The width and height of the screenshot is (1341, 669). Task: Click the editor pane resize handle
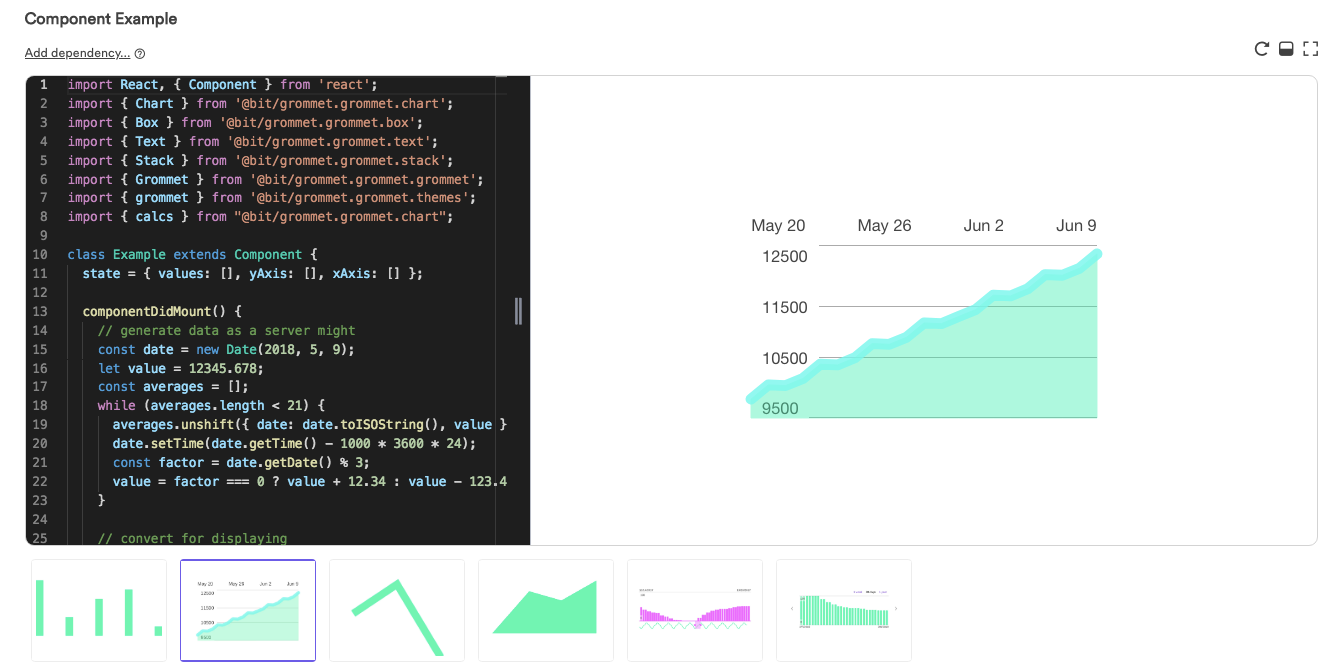coord(518,311)
